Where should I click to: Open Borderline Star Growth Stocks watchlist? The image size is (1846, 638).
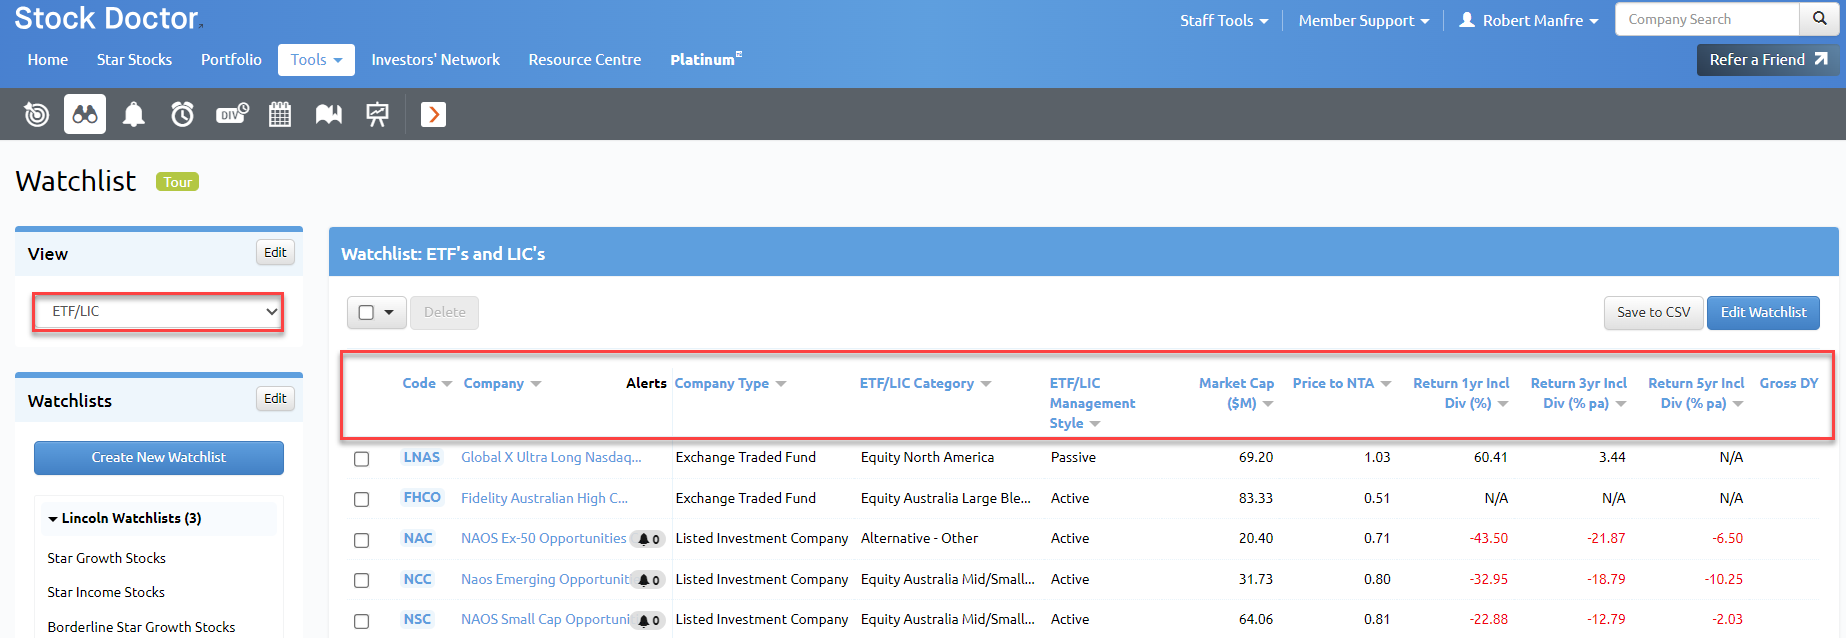coord(141,627)
